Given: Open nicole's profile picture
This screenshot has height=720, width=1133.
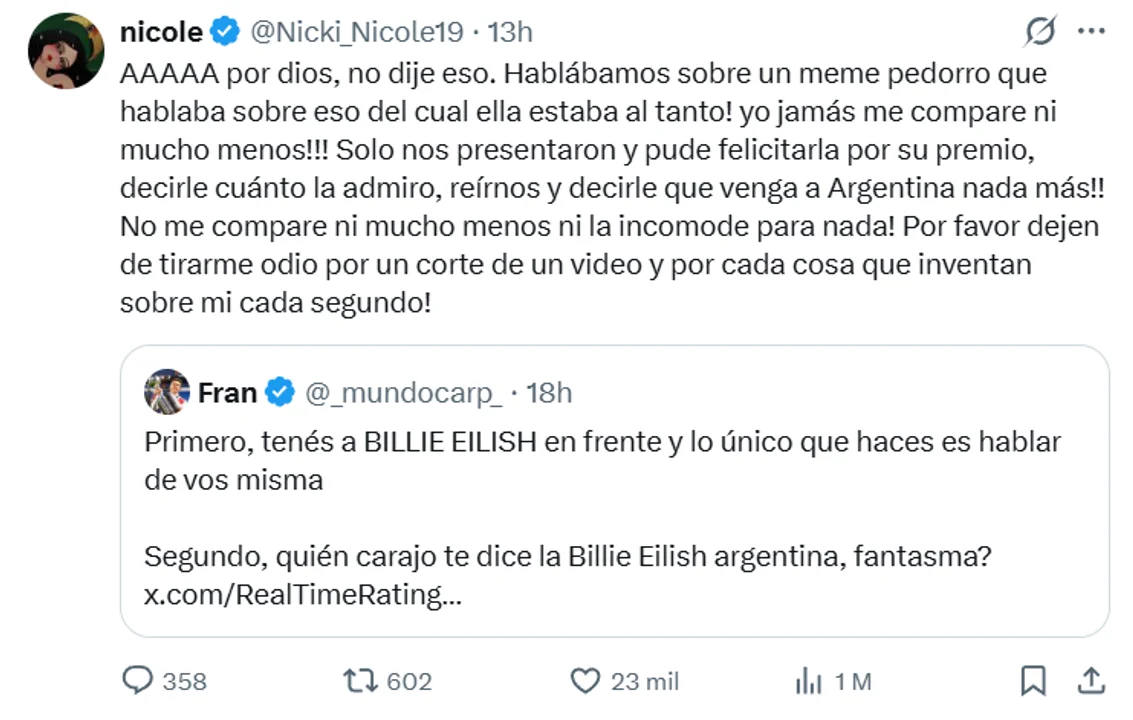Looking at the screenshot, I should [66, 51].
